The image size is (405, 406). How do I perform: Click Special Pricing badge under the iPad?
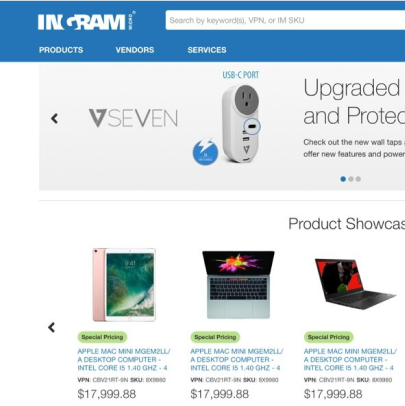(102, 337)
